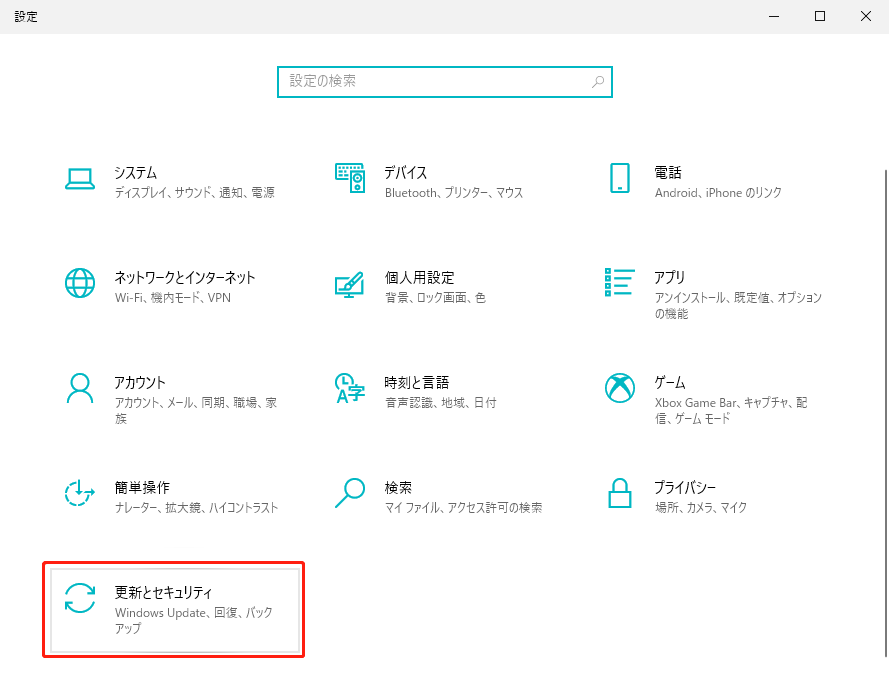
Task: Click description Xbox Game Bar、キャプチャ
Action: click(731, 410)
